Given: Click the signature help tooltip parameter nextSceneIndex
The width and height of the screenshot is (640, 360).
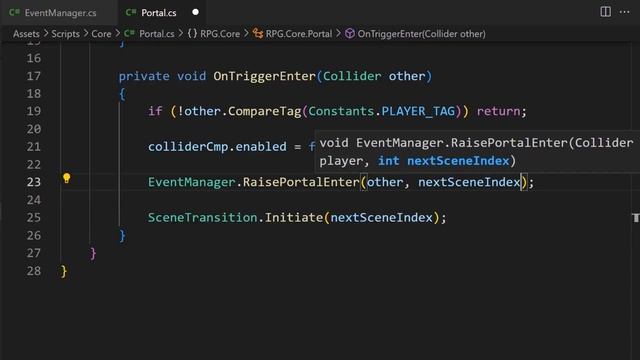Looking at the screenshot, I should pyautogui.click(x=458, y=161).
